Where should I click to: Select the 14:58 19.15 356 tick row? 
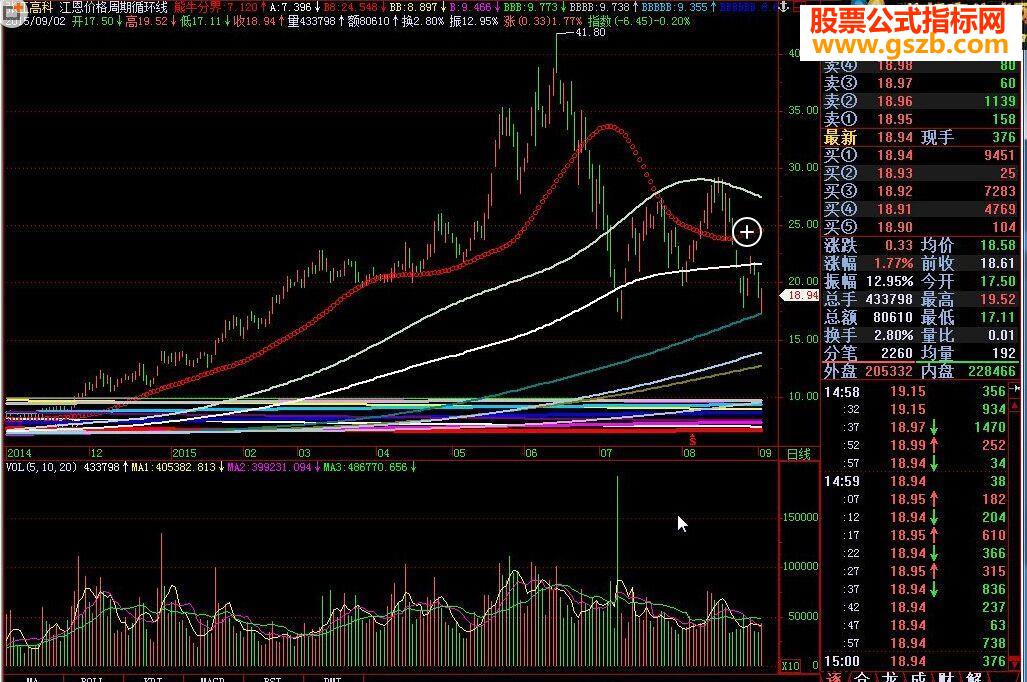pyautogui.click(x=915, y=392)
